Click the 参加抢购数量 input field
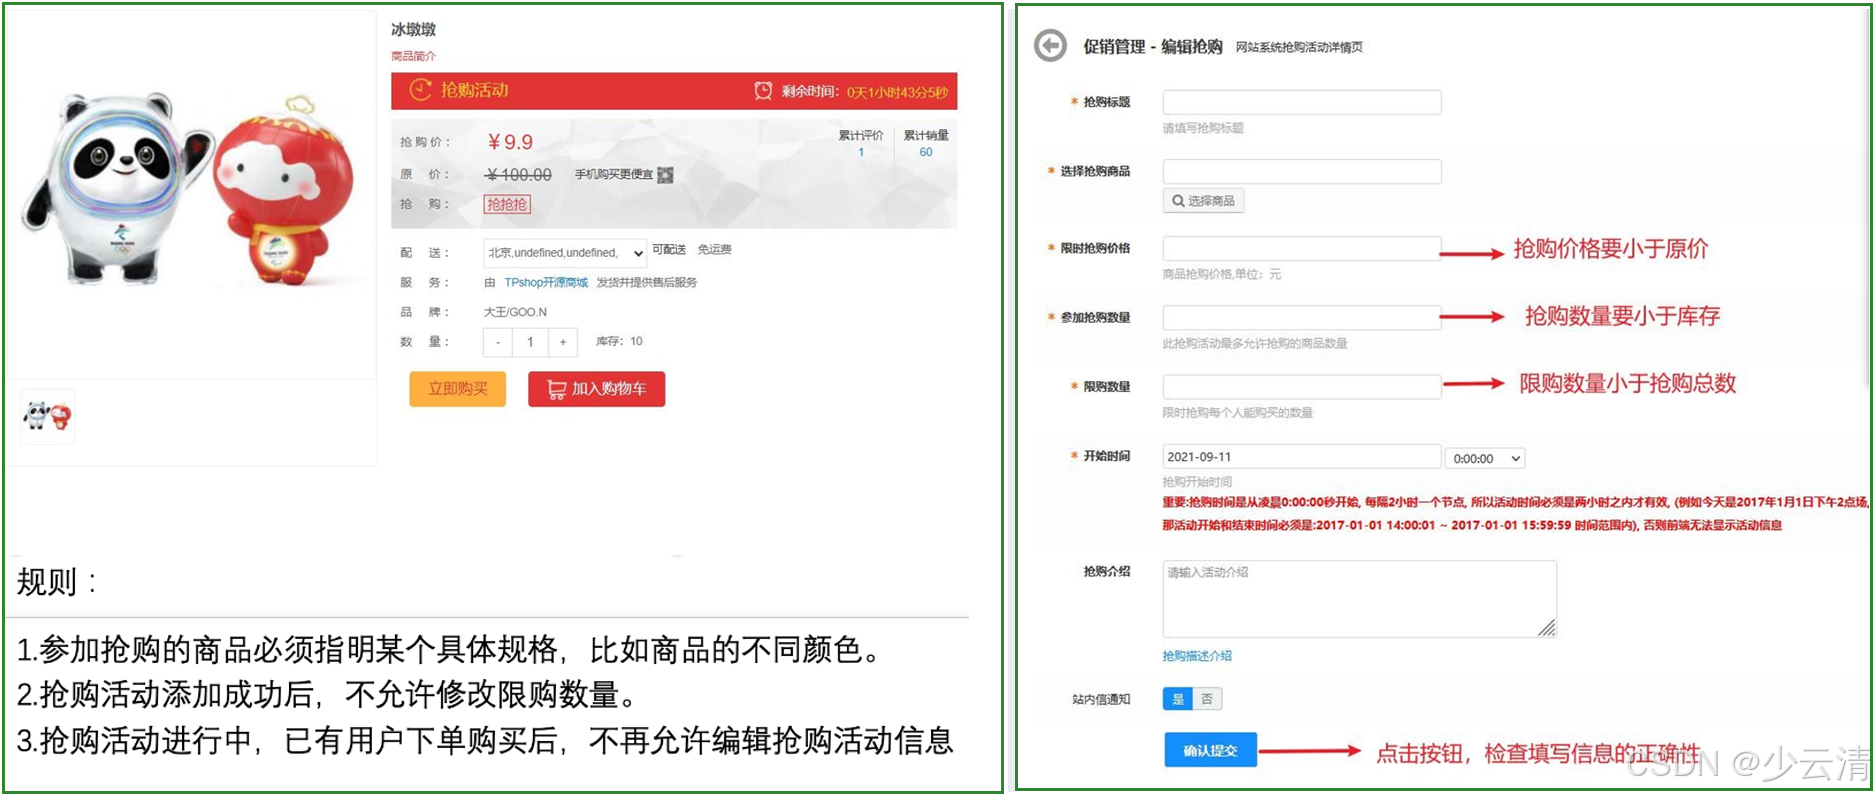 1301,317
